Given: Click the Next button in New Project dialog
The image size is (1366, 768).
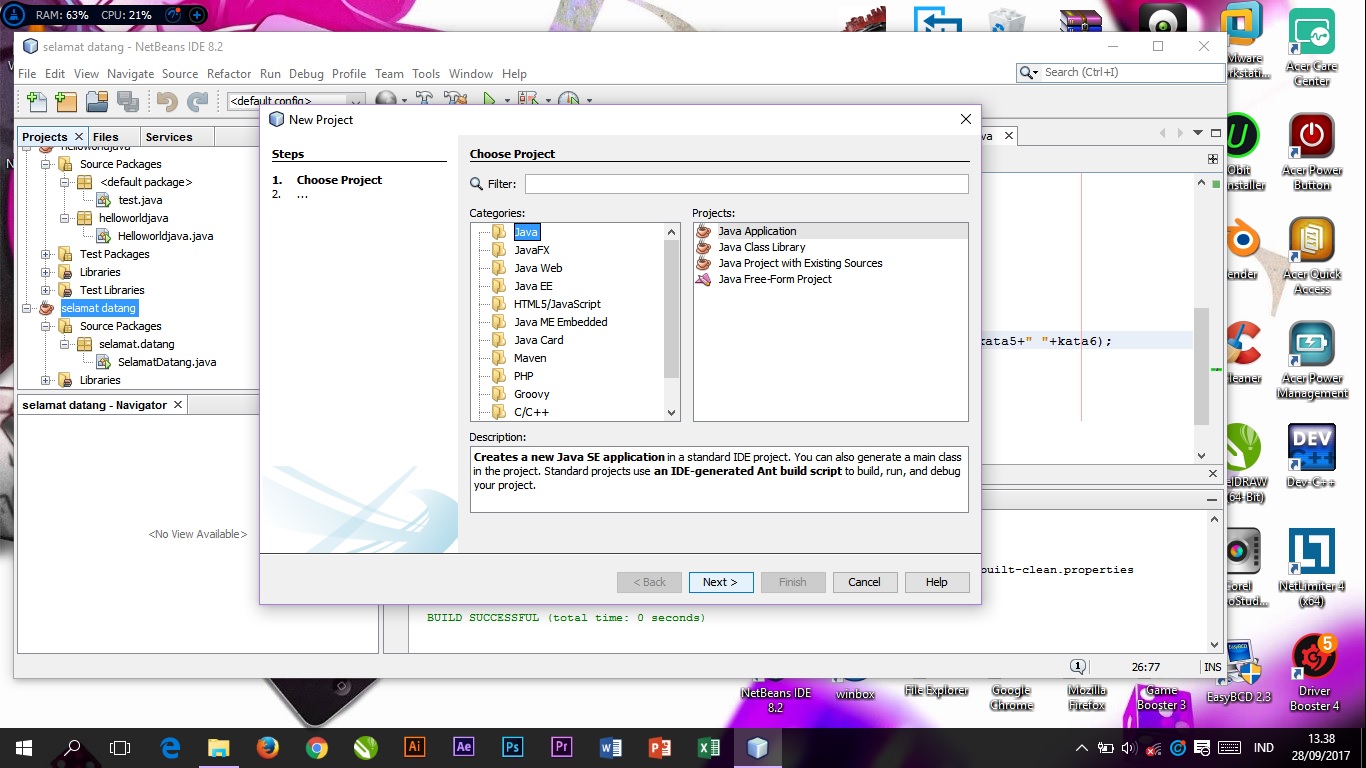Looking at the screenshot, I should (x=721, y=582).
